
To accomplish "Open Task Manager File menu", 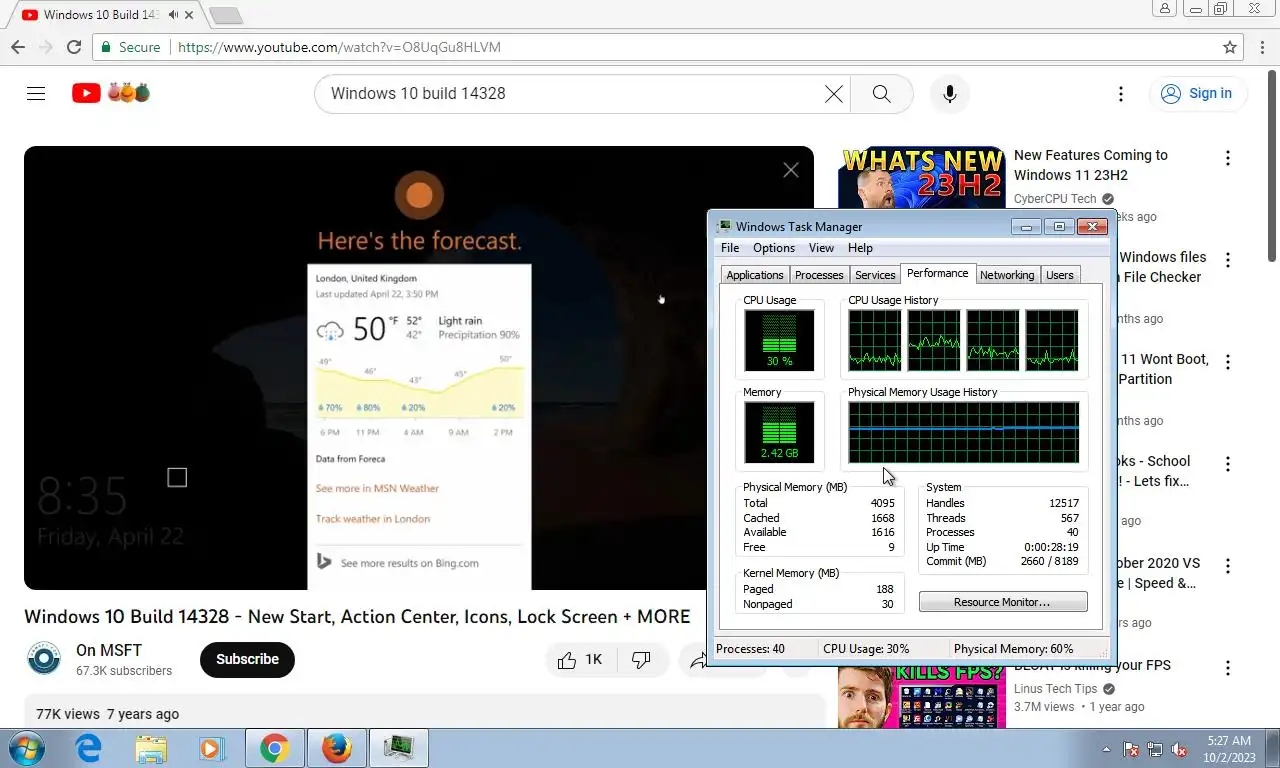I will pos(730,248).
